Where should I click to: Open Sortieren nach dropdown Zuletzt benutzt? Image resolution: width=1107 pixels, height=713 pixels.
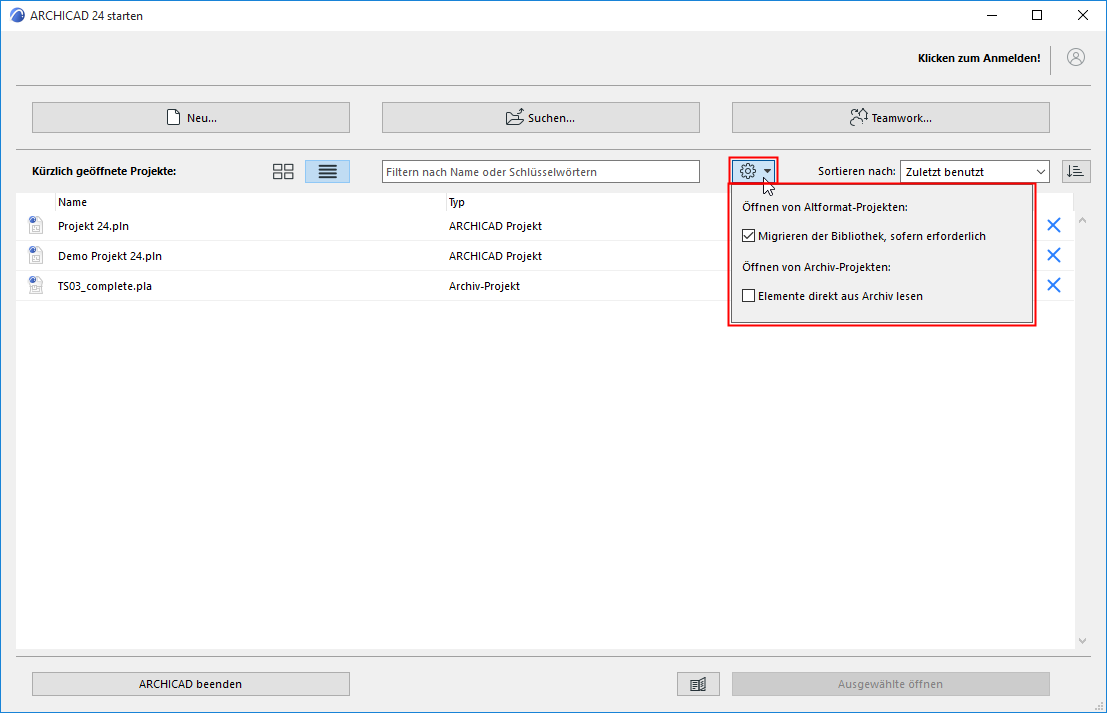974,172
